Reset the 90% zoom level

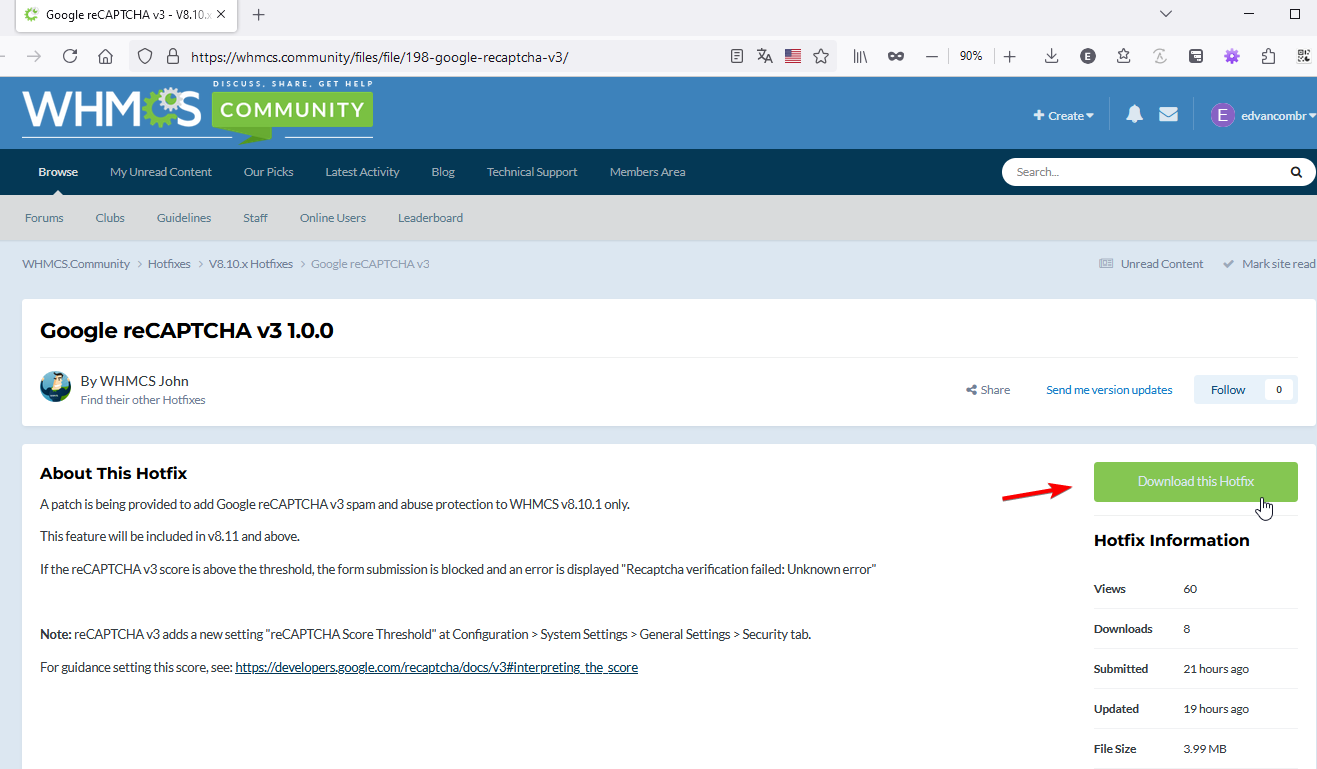971,57
